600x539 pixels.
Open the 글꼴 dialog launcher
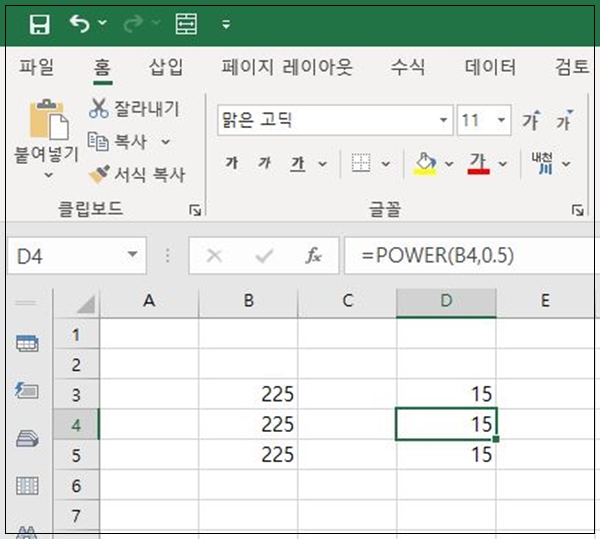tap(577, 210)
